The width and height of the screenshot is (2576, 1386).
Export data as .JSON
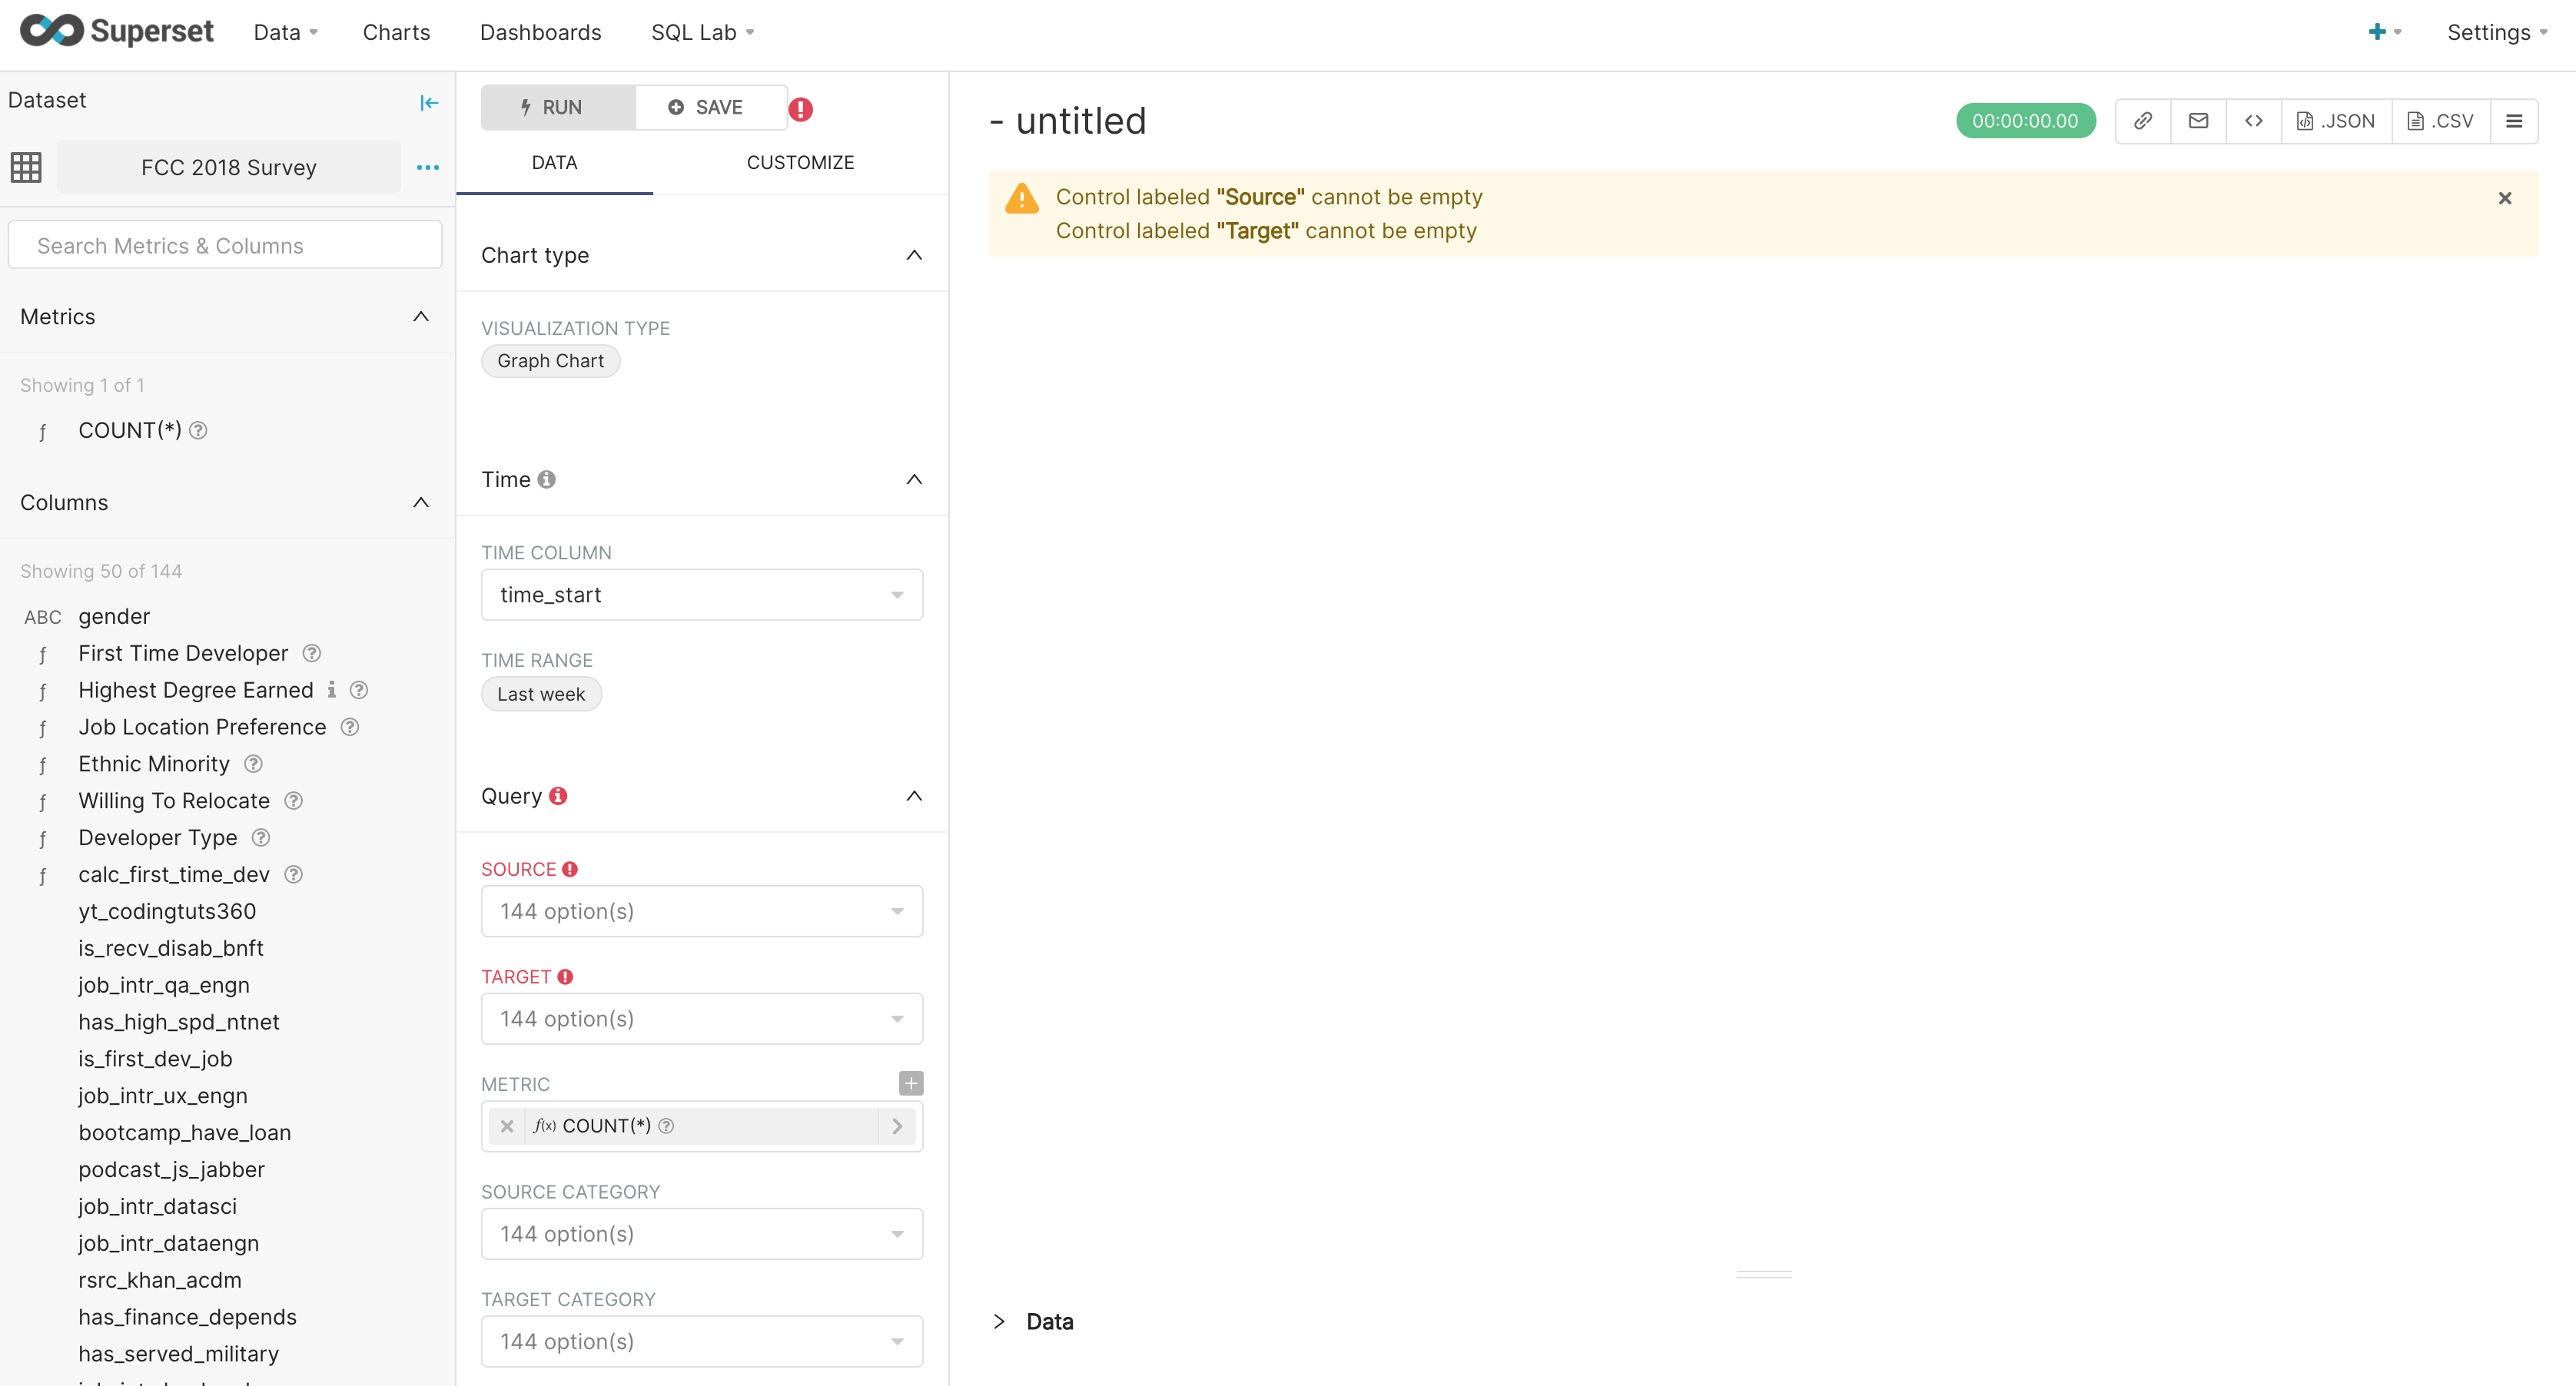coord(2336,121)
